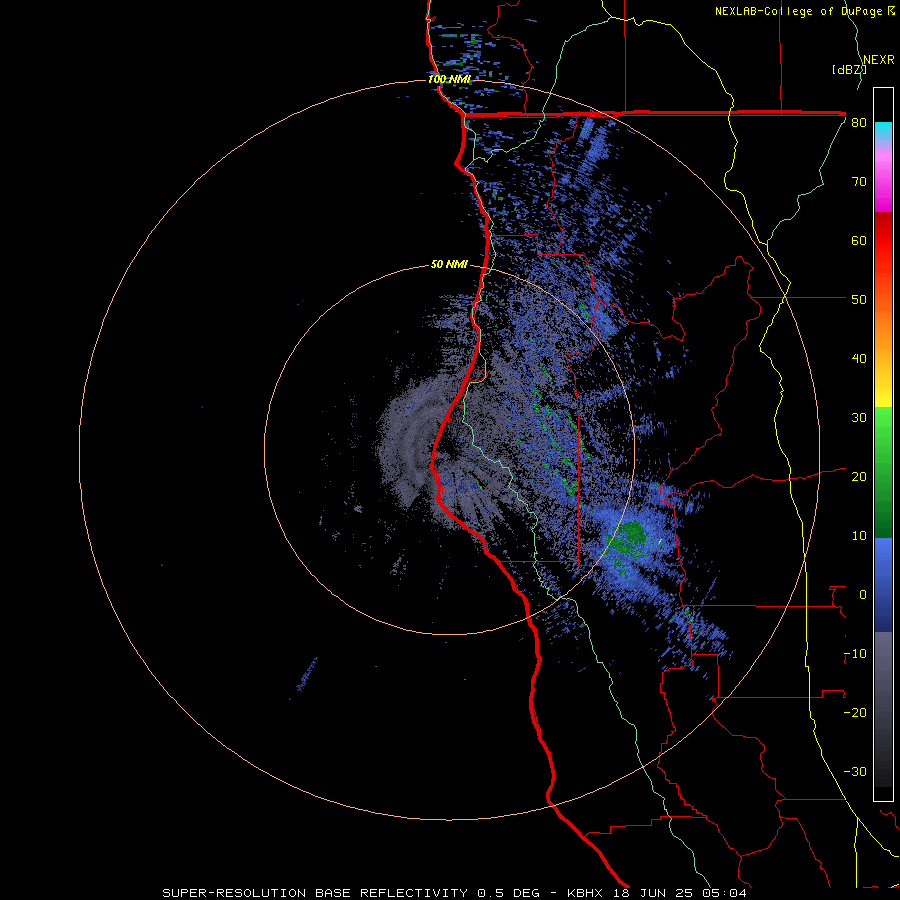Click the -10 value on the dBZ scale

[x=855, y=654]
